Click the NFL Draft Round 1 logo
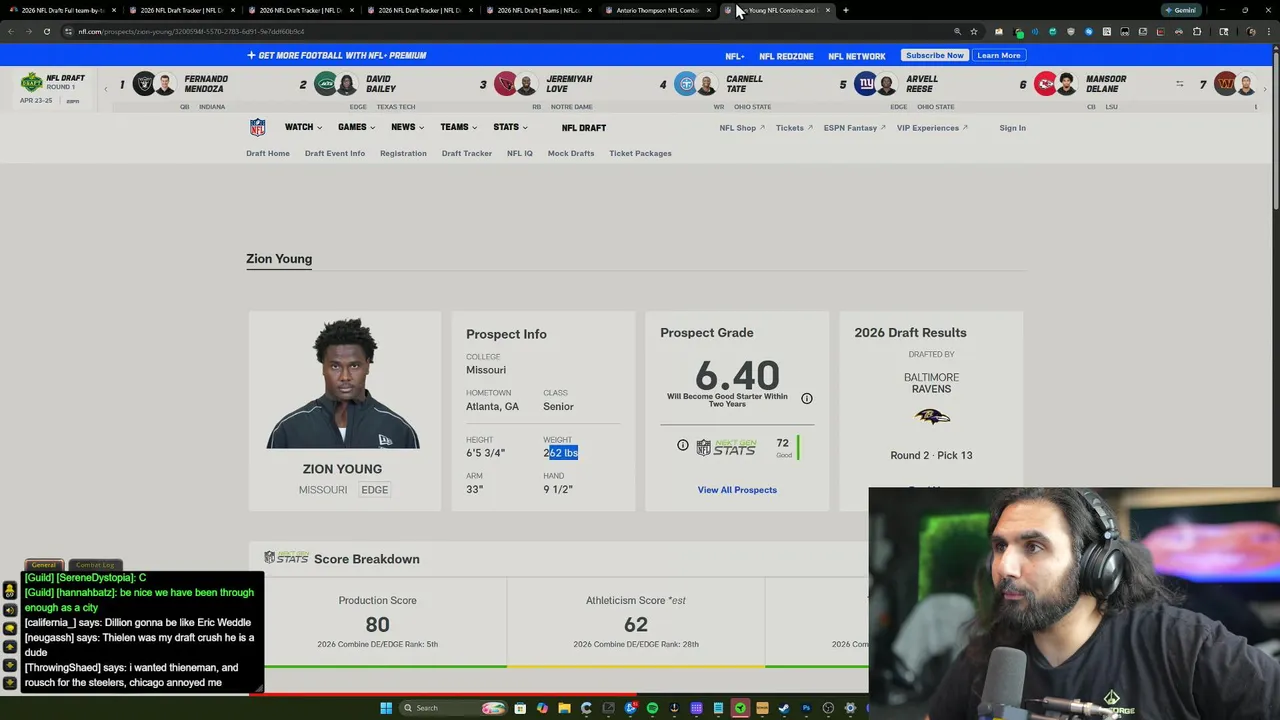 [32, 83]
